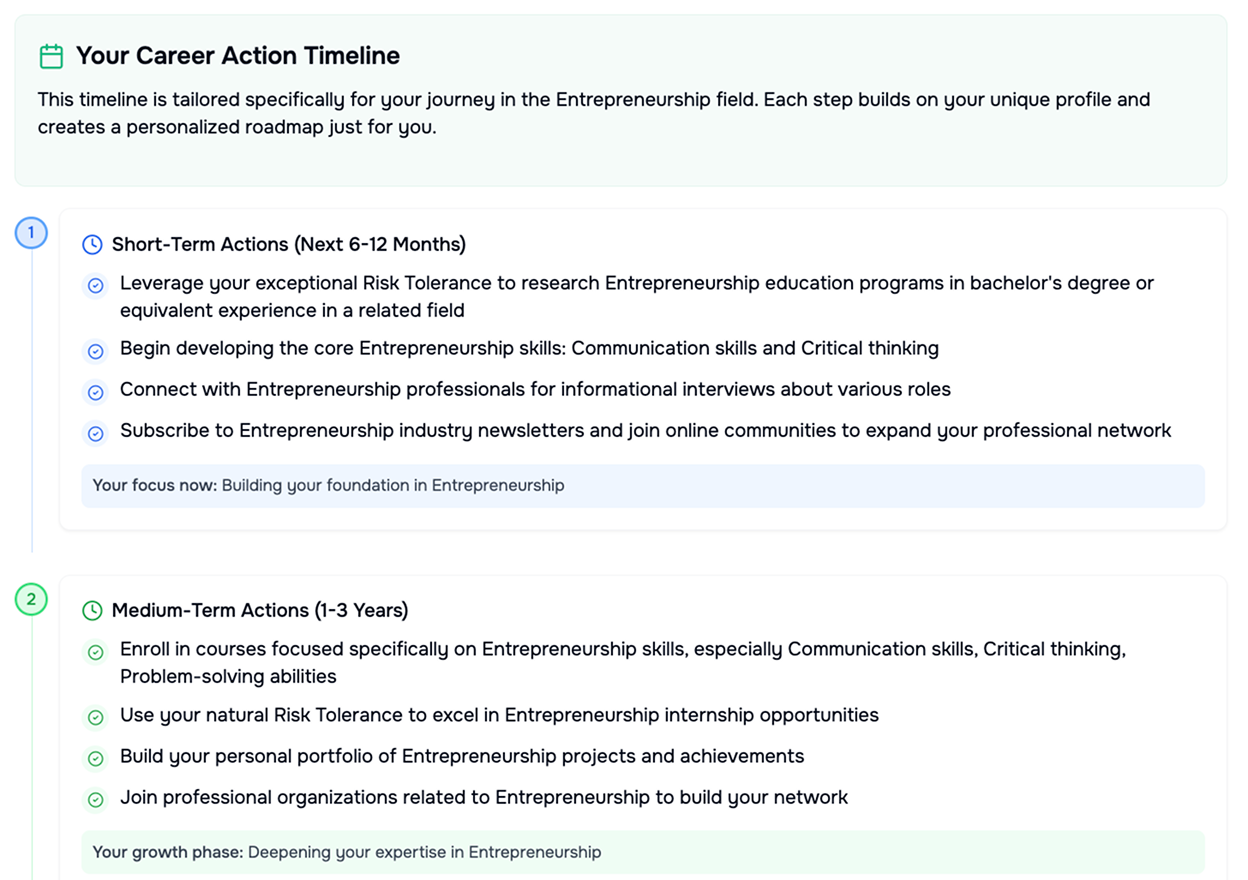Click check icon beside Enroll in courses item

point(96,652)
